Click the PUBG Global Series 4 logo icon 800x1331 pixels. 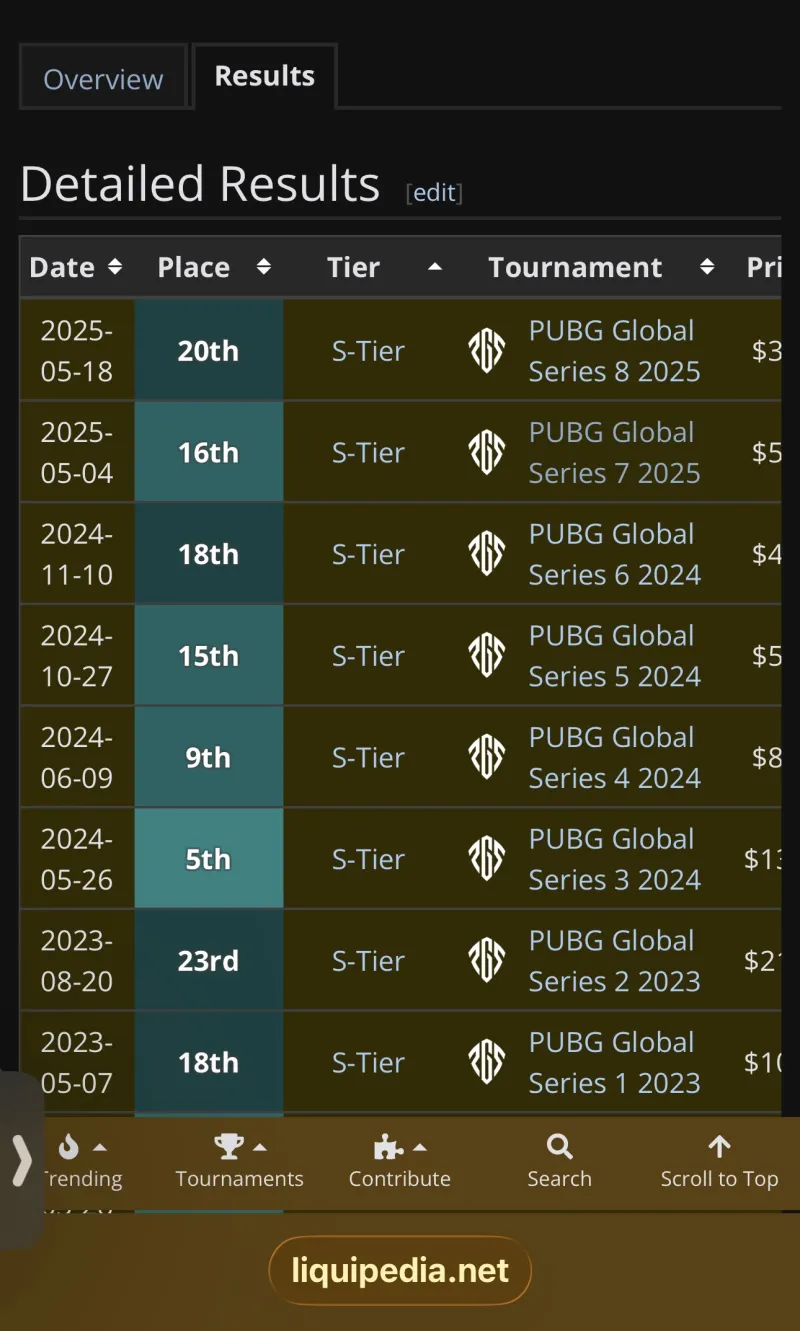487,757
